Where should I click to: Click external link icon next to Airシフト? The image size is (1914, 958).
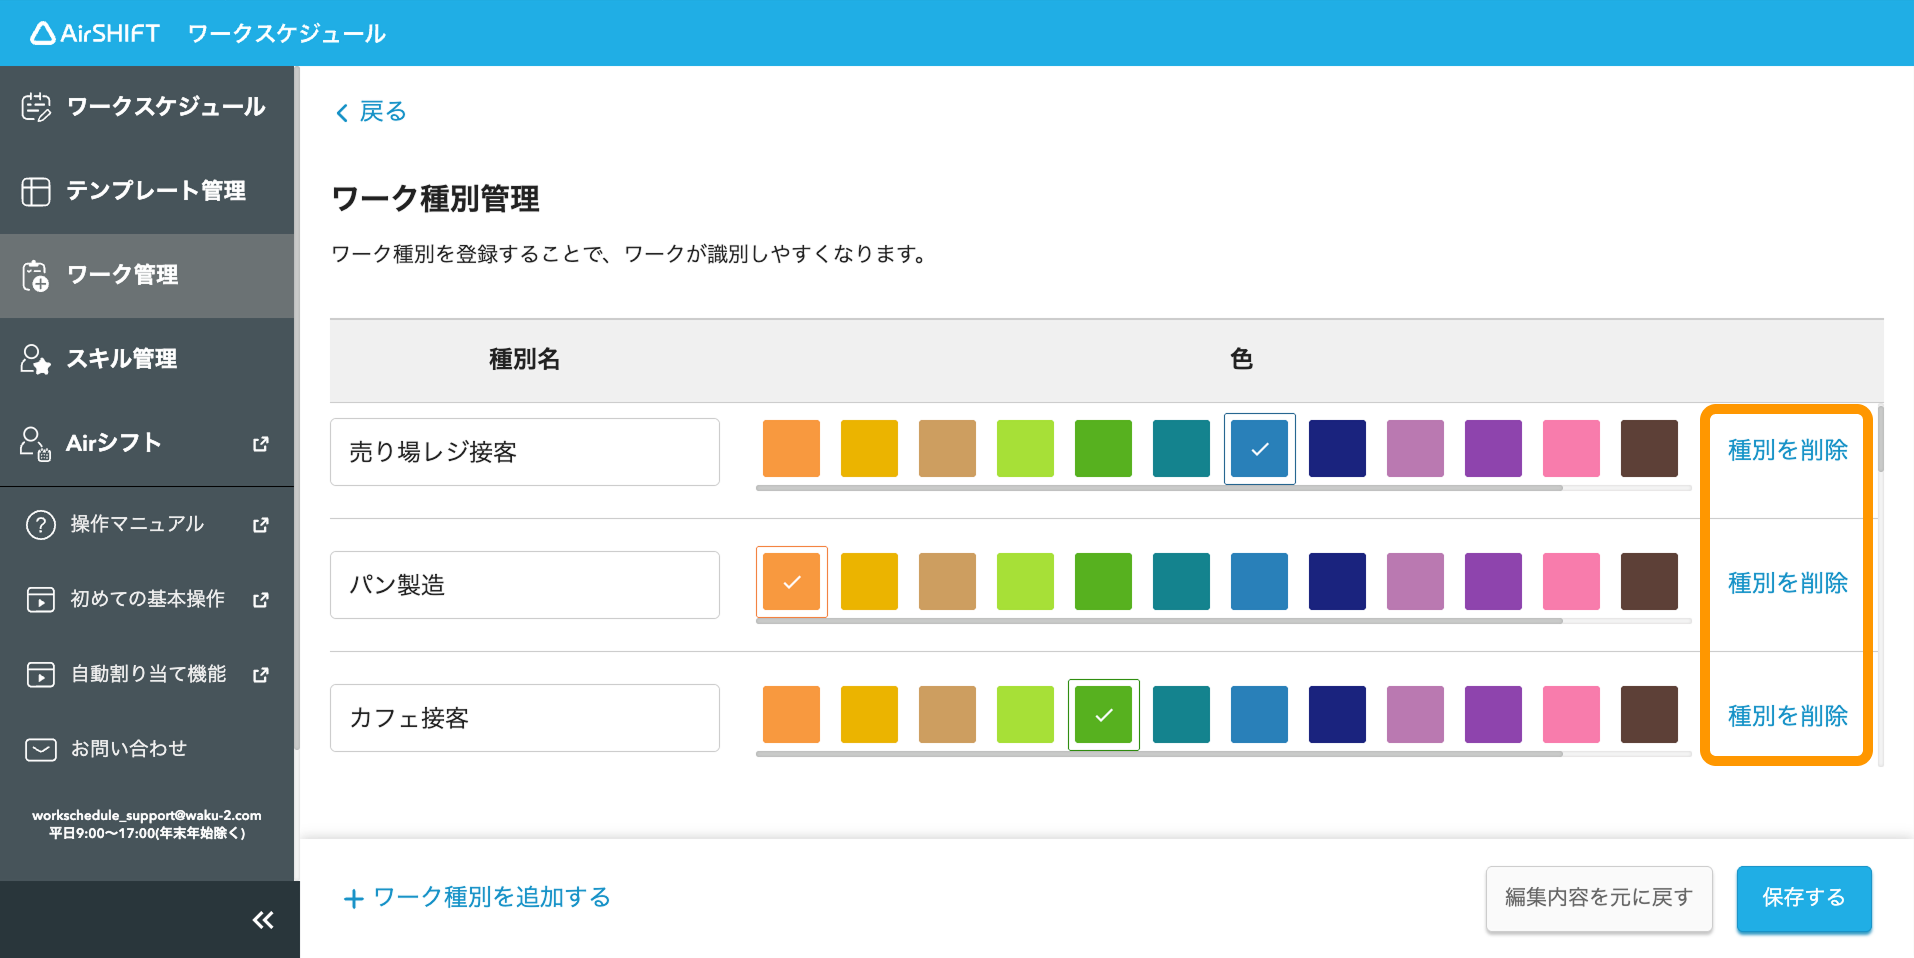(261, 443)
